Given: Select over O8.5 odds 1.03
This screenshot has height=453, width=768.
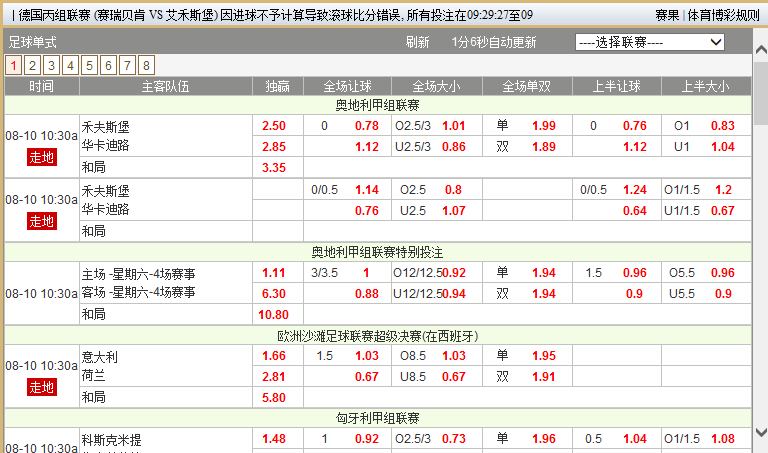Looking at the screenshot, I should click(x=454, y=356).
